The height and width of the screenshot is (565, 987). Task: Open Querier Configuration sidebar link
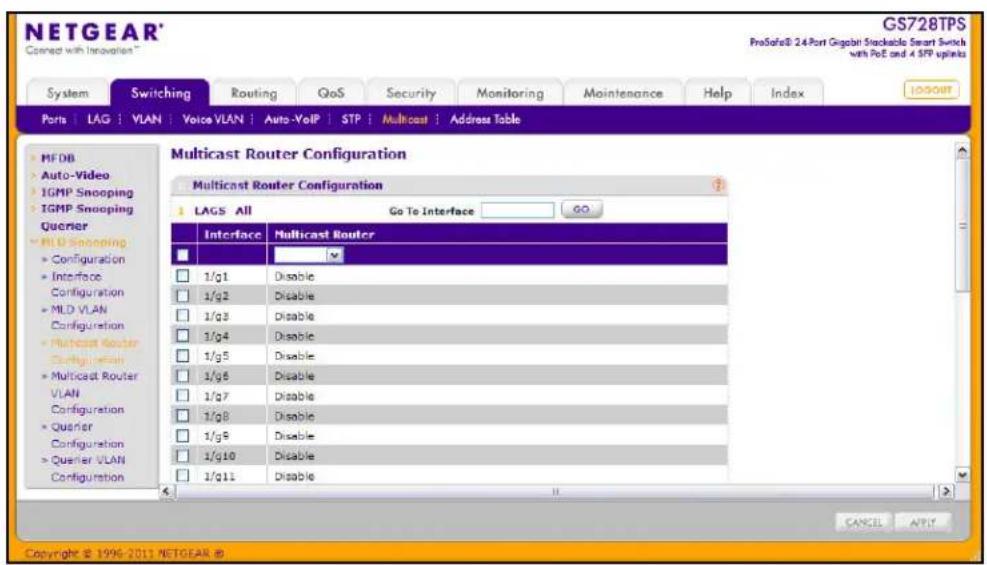(87, 435)
